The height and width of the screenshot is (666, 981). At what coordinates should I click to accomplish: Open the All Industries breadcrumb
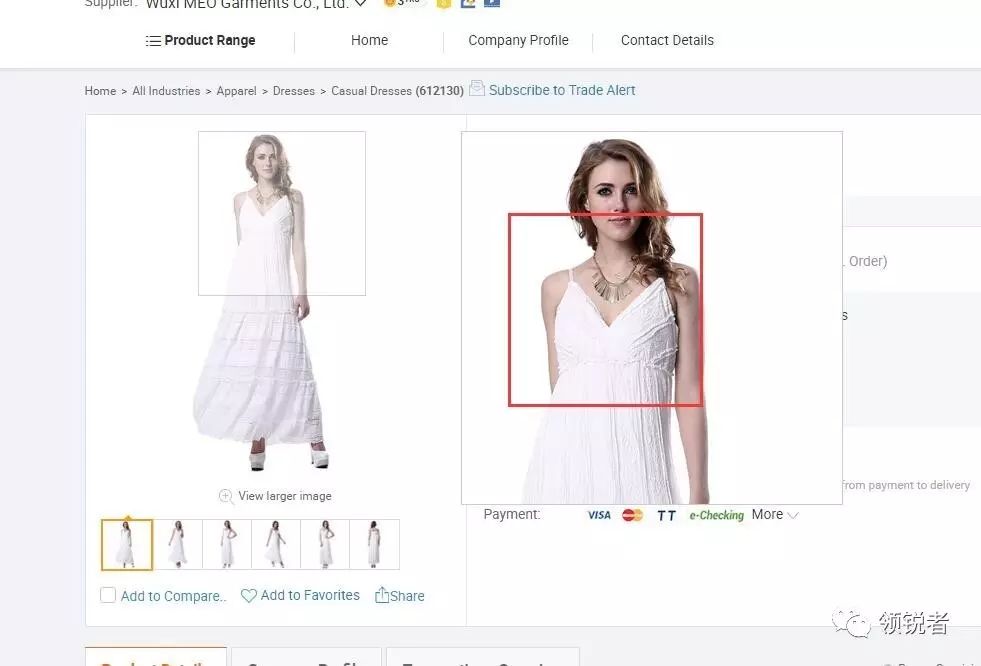(166, 91)
